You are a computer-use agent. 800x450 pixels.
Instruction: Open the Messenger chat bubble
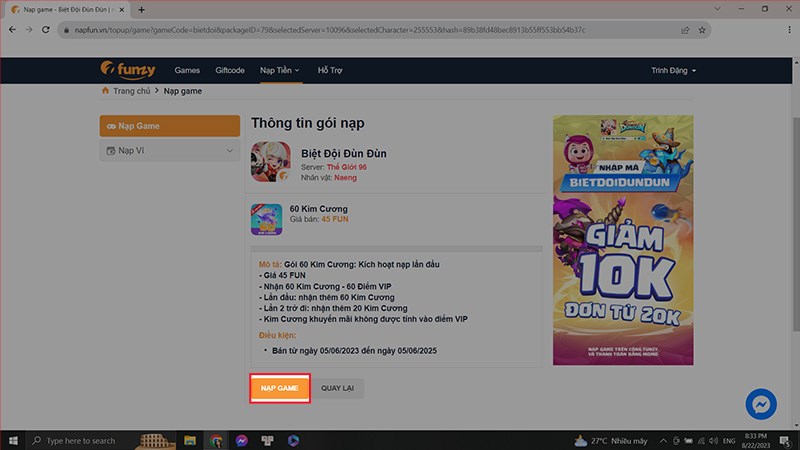(761, 405)
